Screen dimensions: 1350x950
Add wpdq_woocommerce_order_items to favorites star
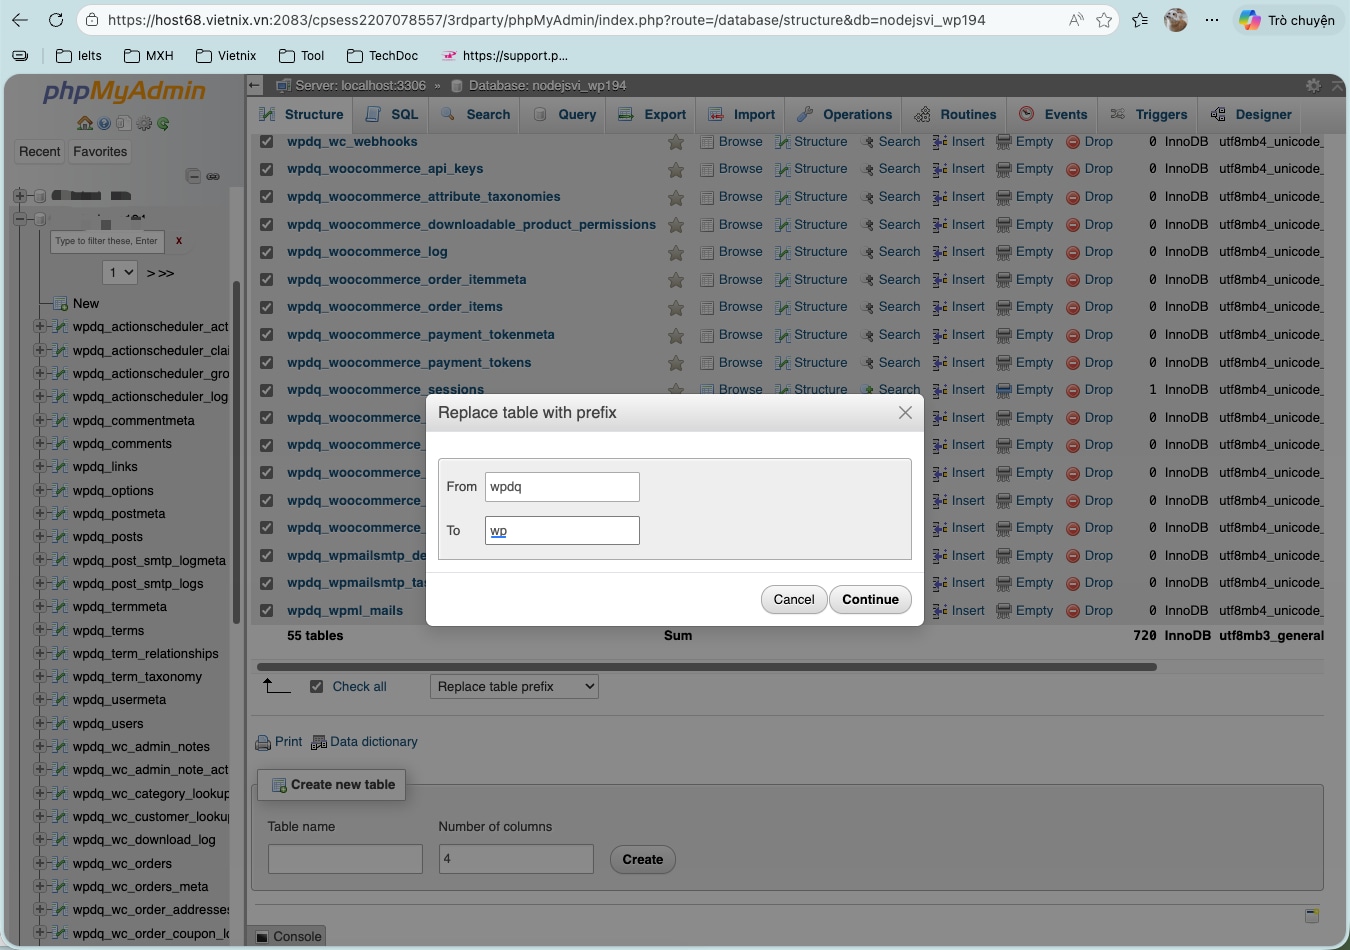tap(676, 308)
